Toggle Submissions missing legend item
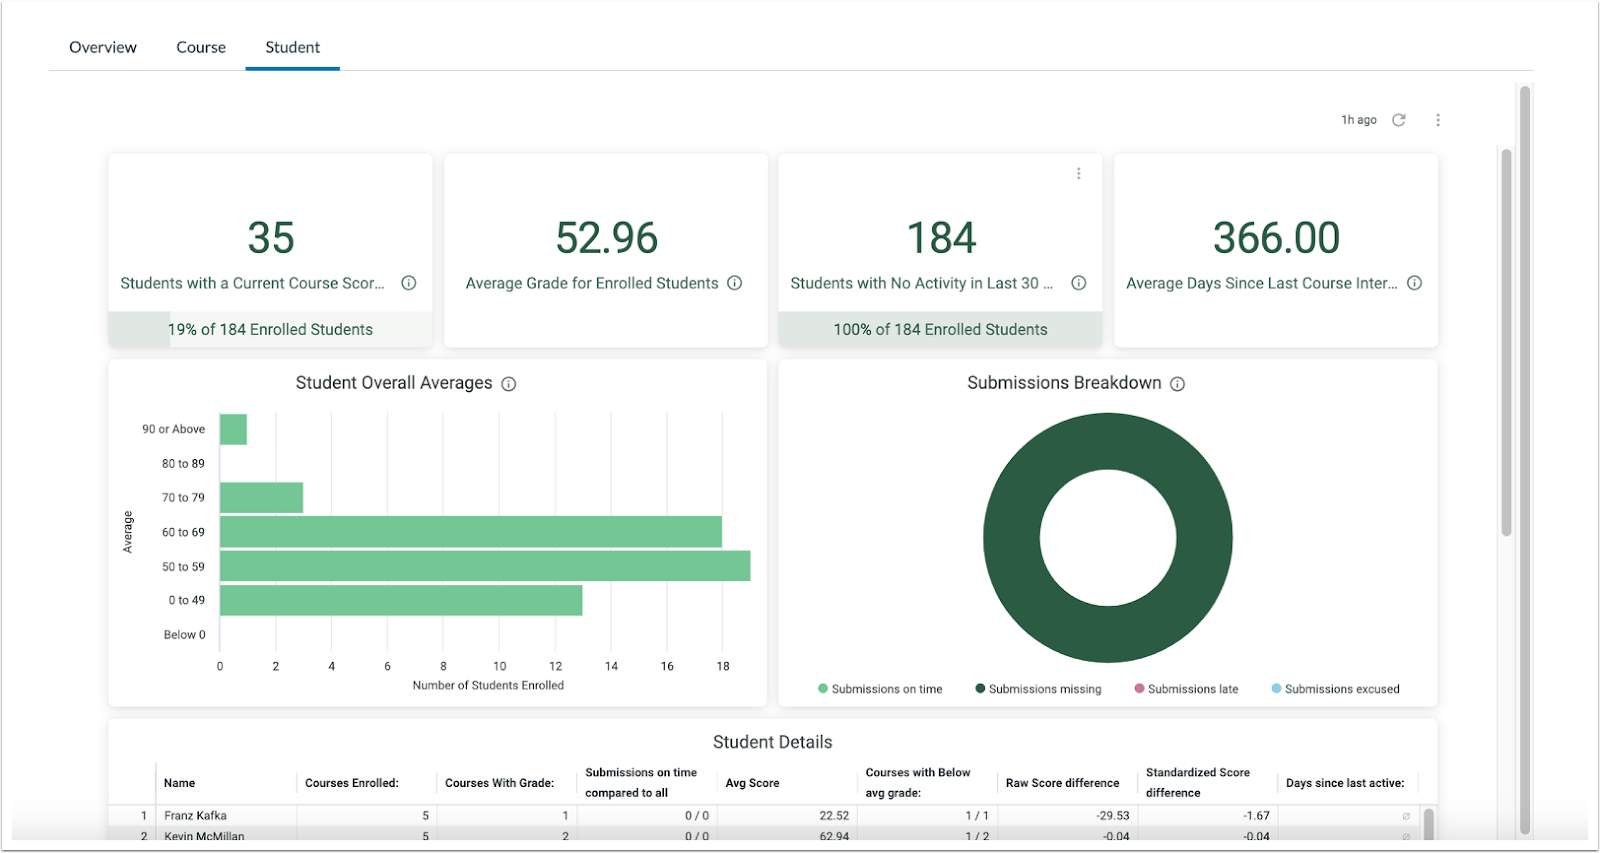1600x853 pixels. click(x=1038, y=689)
